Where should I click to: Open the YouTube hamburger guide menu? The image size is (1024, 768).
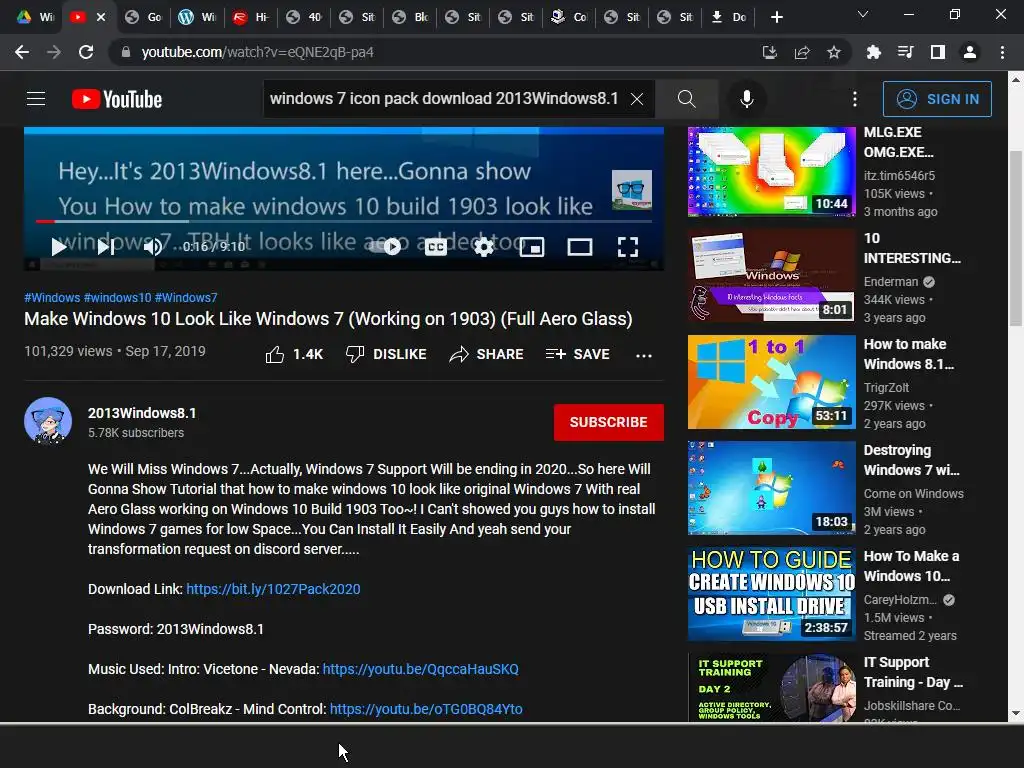pyautogui.click(x=36, y=99)
